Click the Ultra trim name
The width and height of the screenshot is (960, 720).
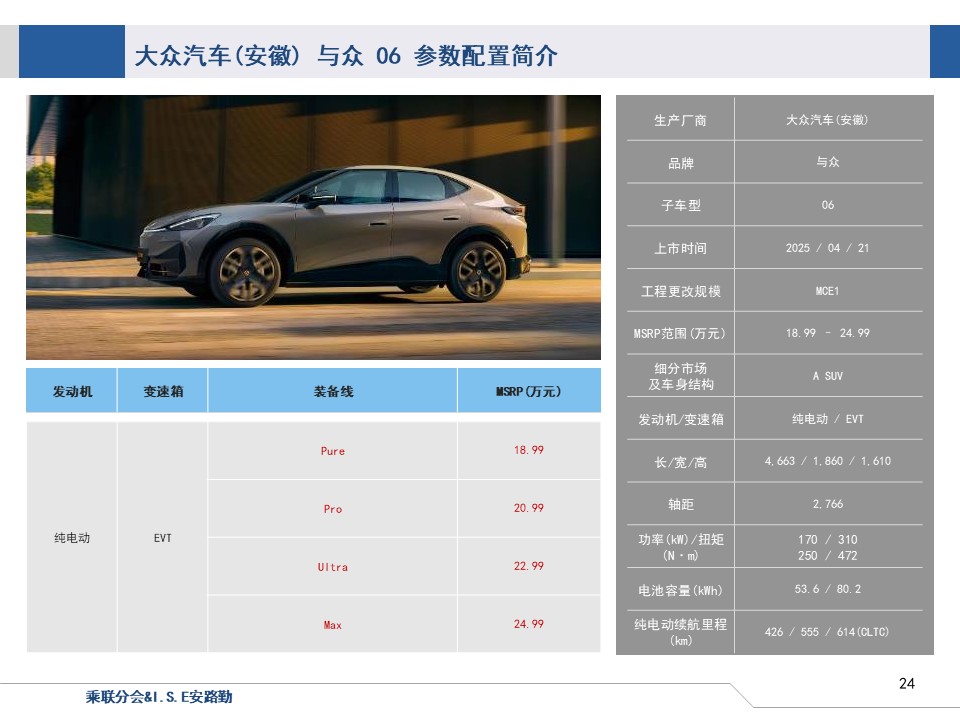pos(333,567)
